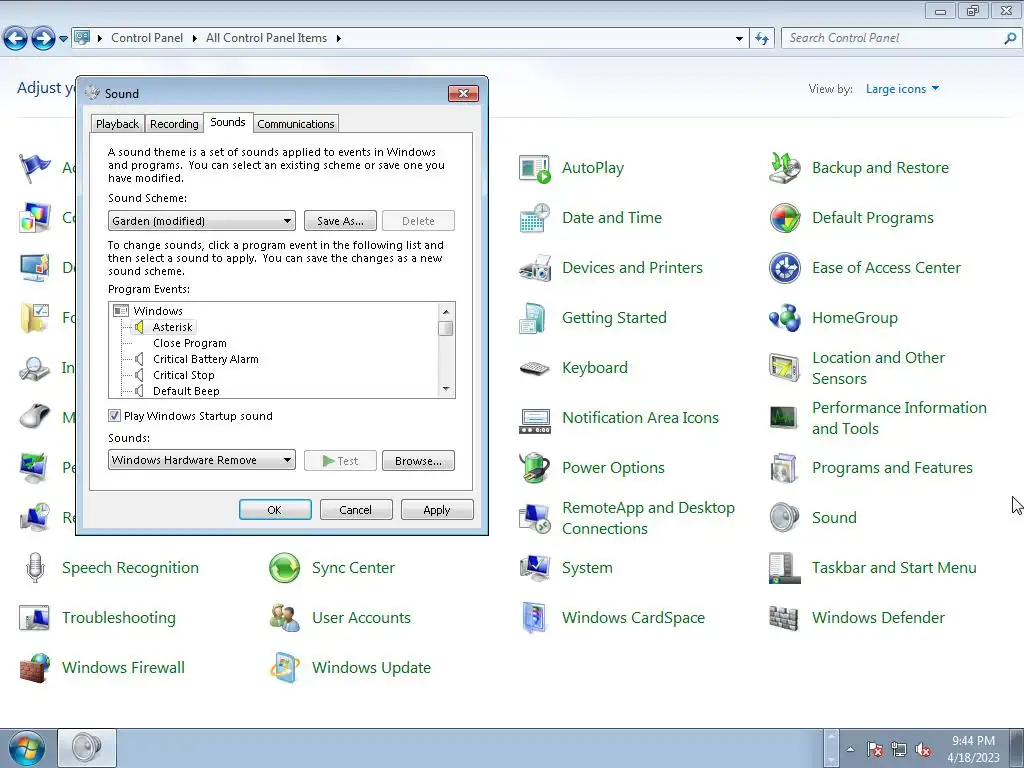Image resolution: width=1024 pixels, height=768 pixels.
Task: Open the Location and Other Sensors icon
Action: coord(785,368)
